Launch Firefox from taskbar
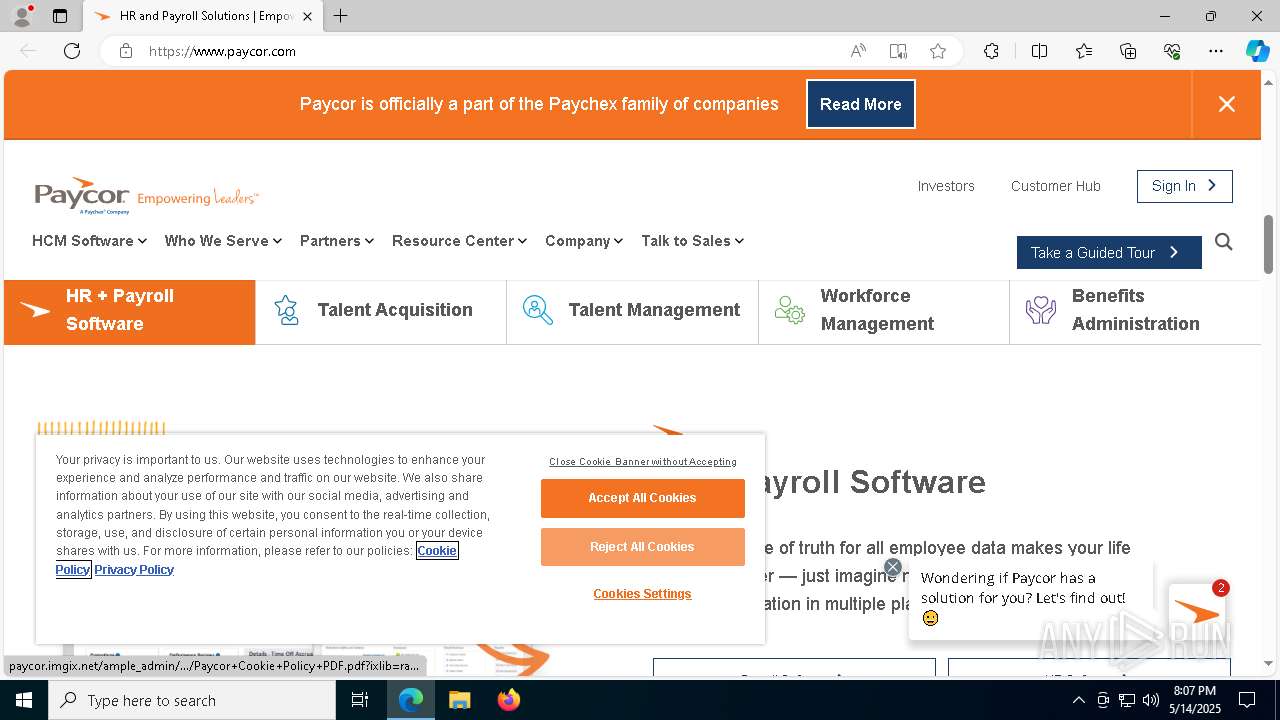 508,700
